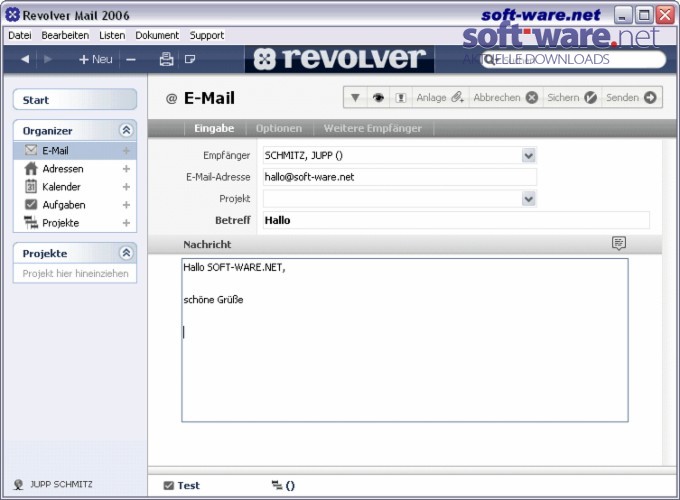Click into the Nachricht message body

pyautogui.click(x=405, y=340)
